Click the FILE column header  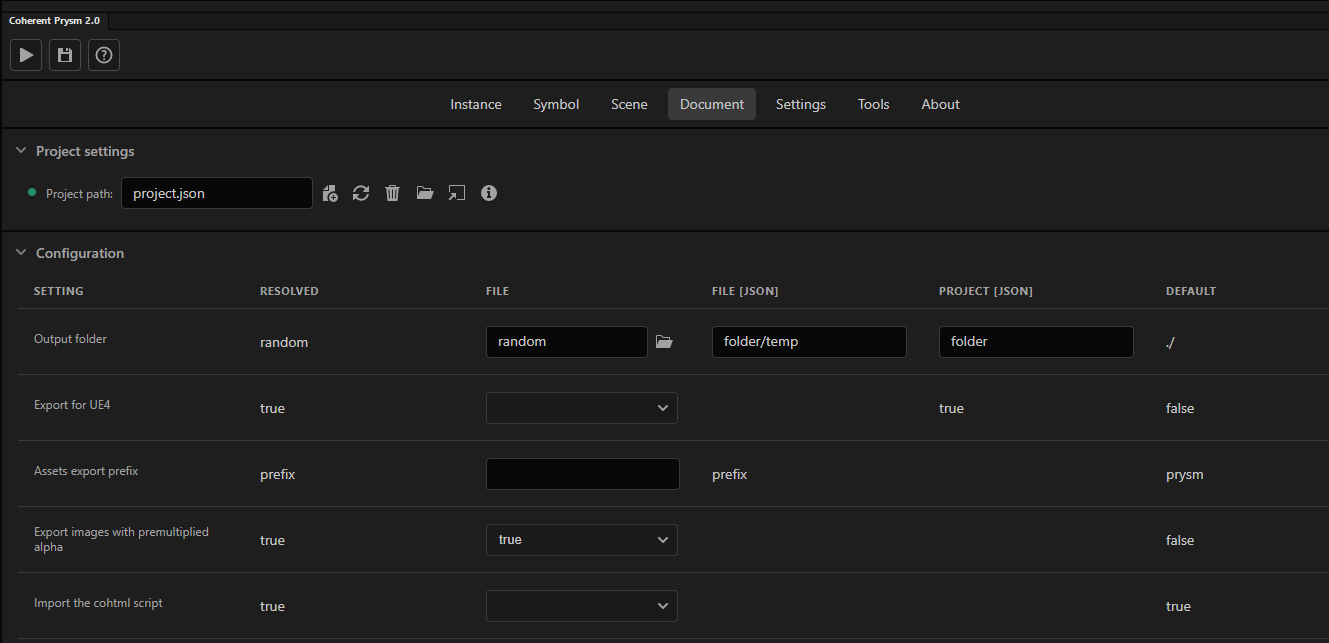[x=497, y=291]
